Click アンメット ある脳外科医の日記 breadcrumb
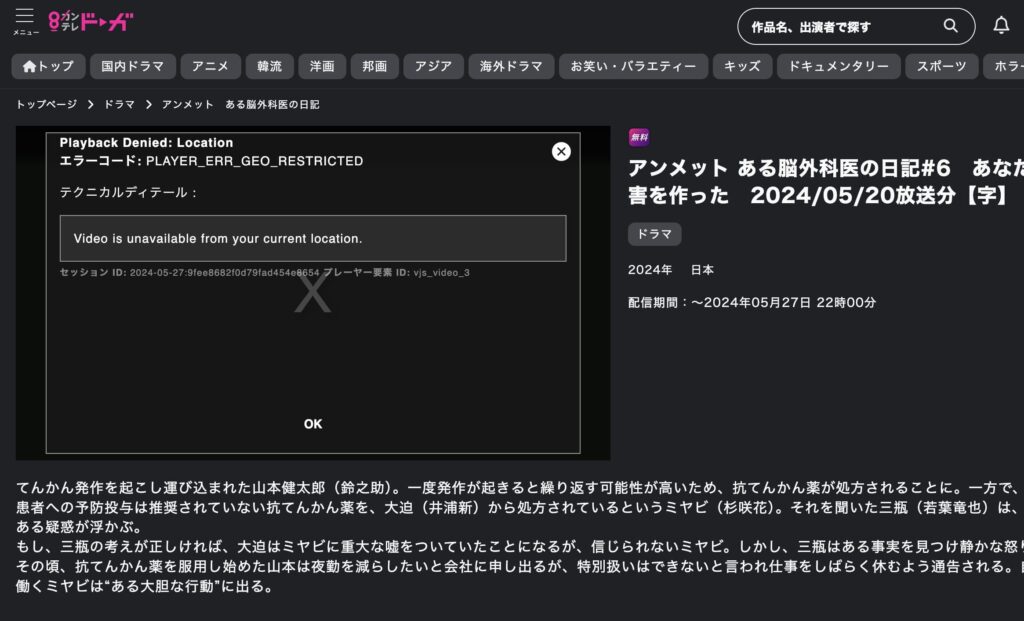The width and height of the screenshot is (1024, 621). [x=240, y=104]
